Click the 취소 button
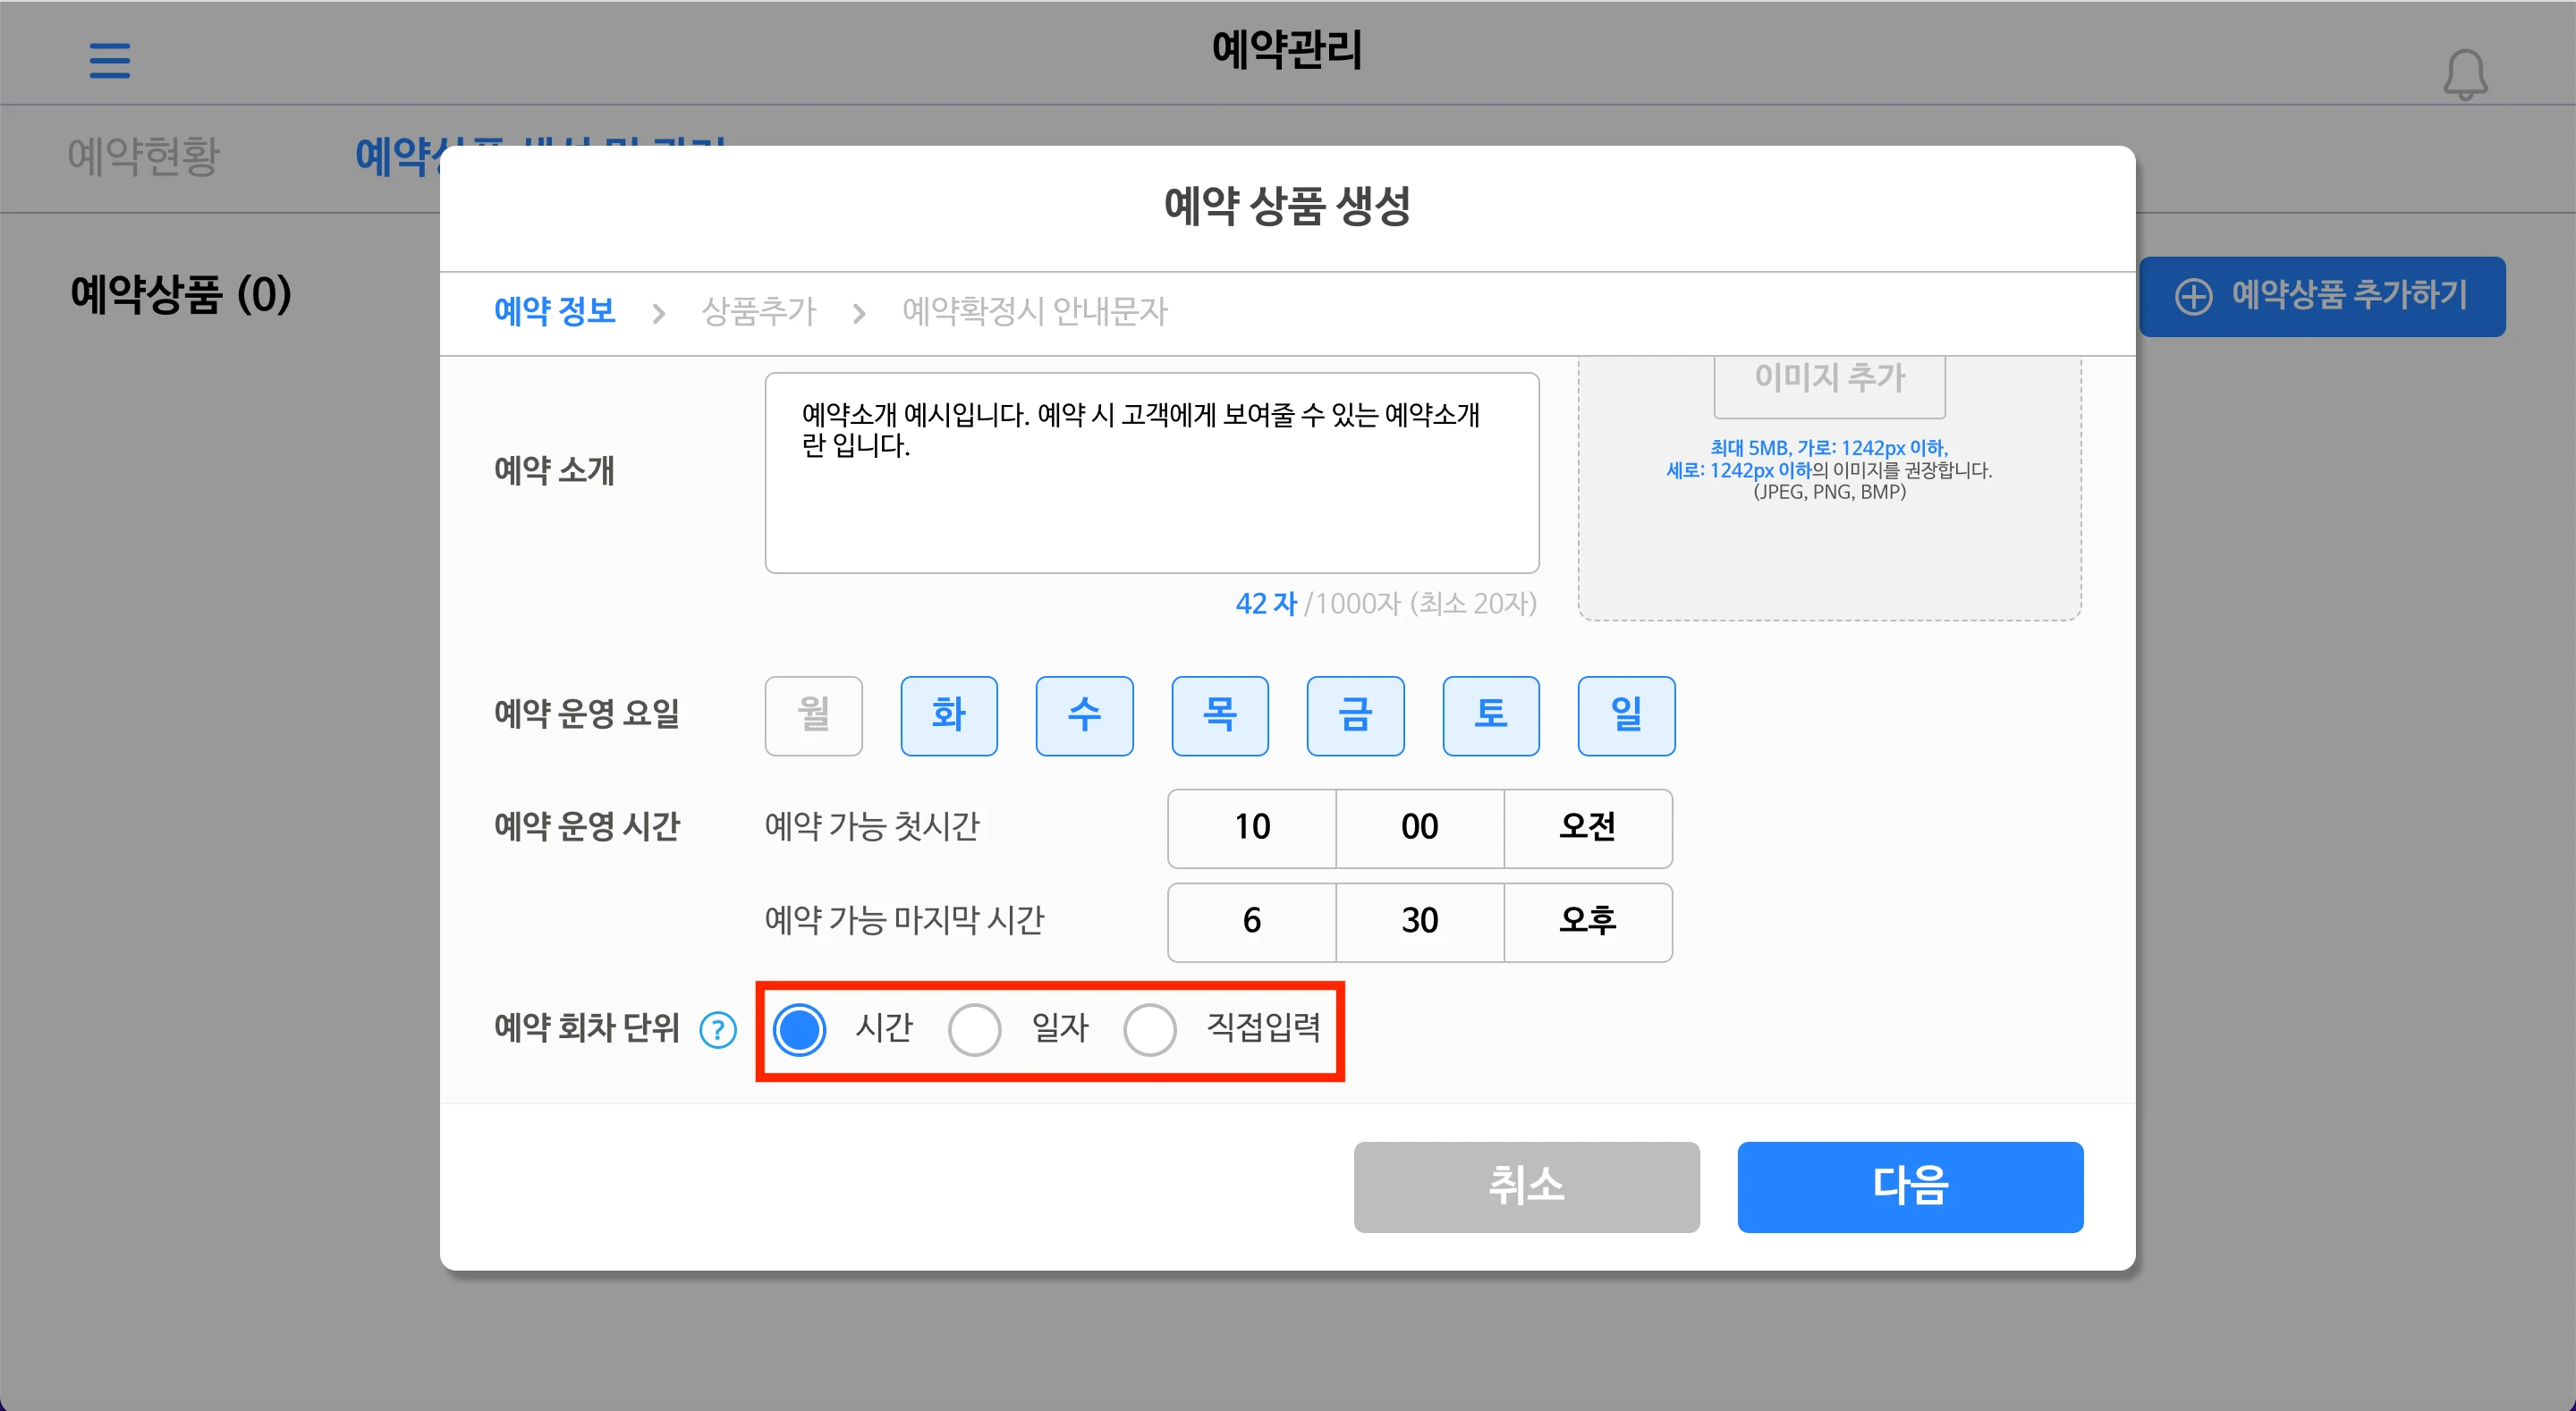The image size is (2576, 1411). (x=1526, y=1187)
